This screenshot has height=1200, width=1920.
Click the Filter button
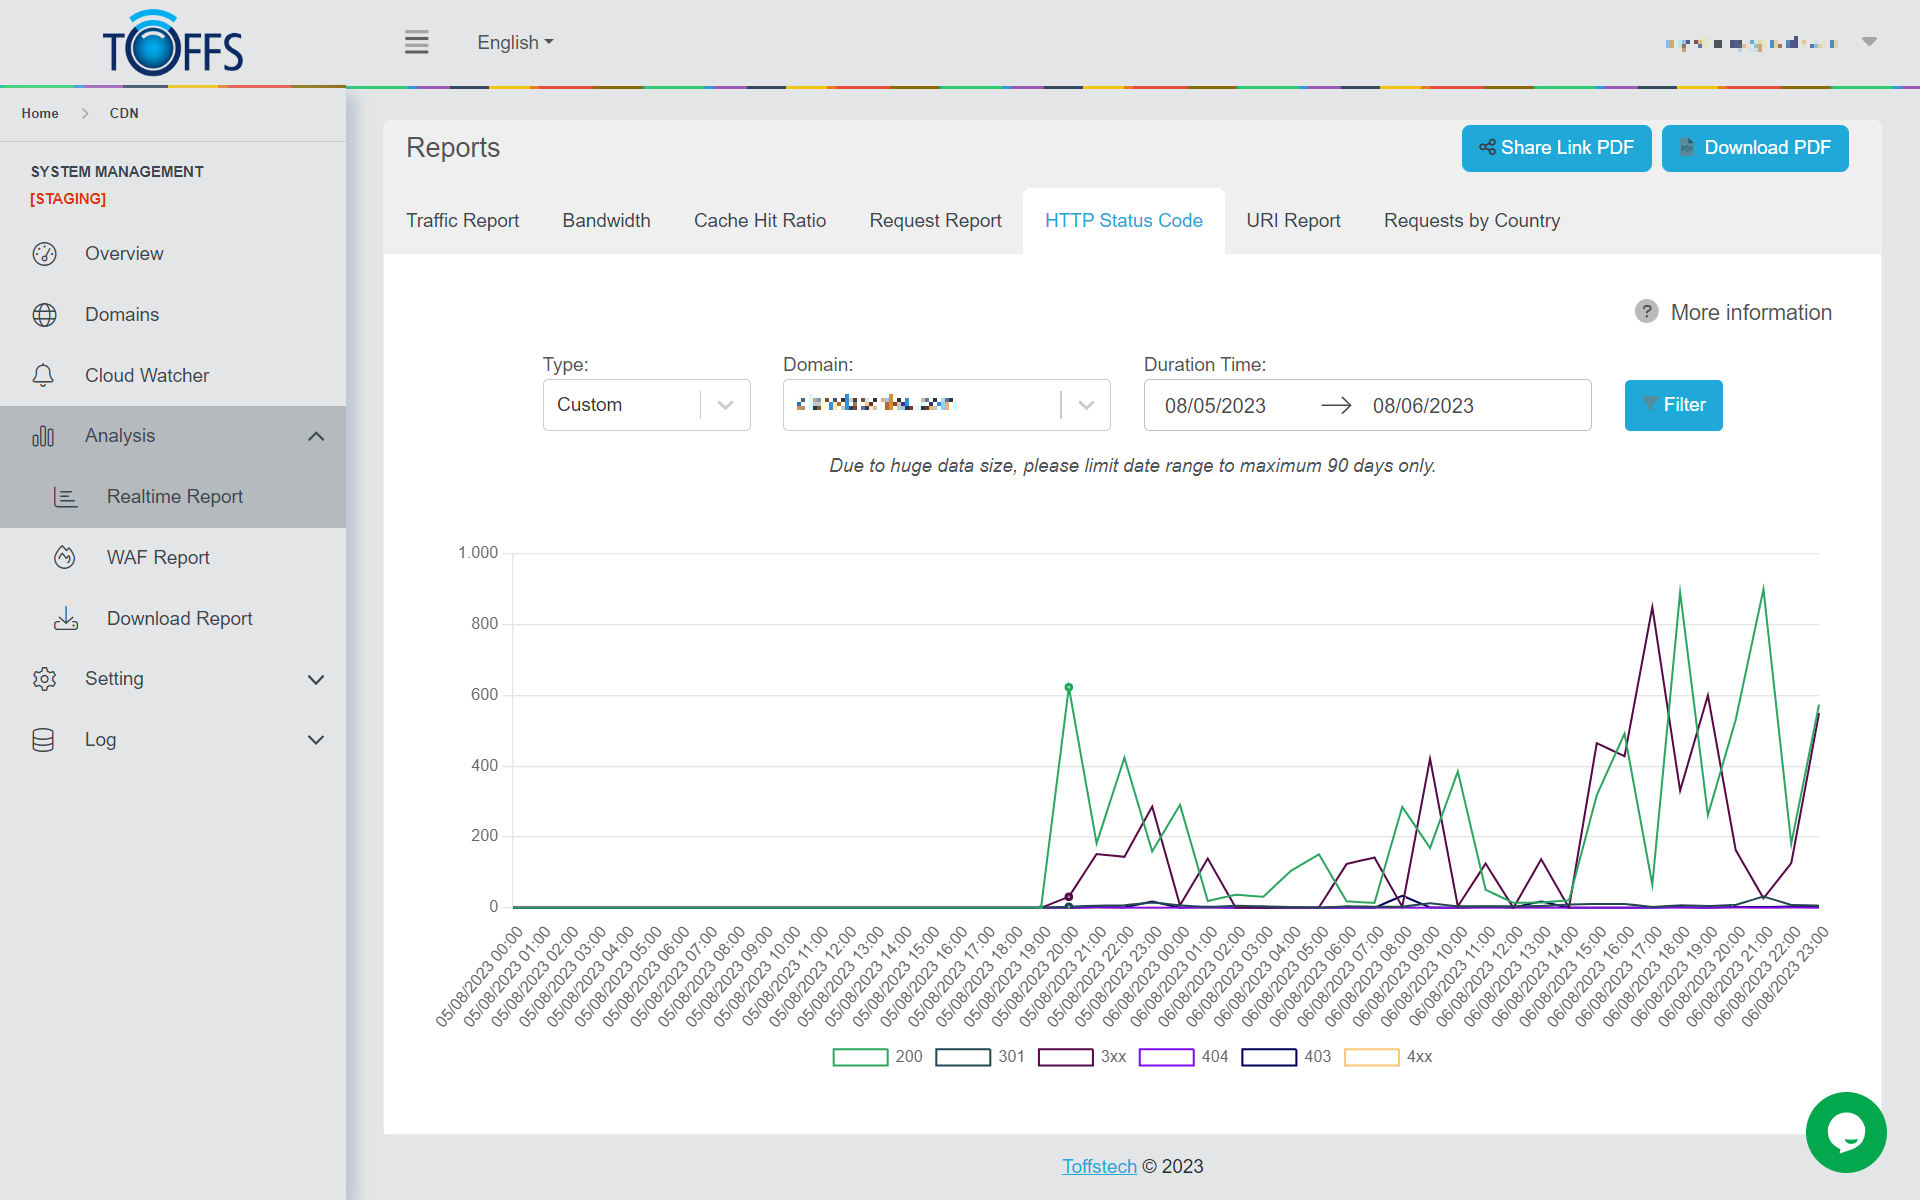pyautogui.click(x=1673, y=405)
